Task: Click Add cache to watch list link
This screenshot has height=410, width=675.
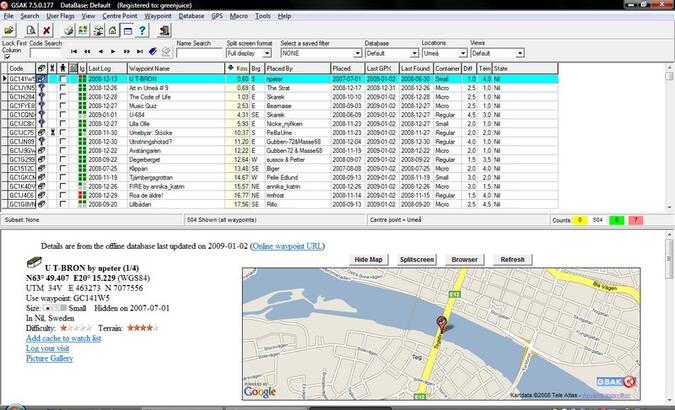Action: pyautogui.click(x=63, y=338)
